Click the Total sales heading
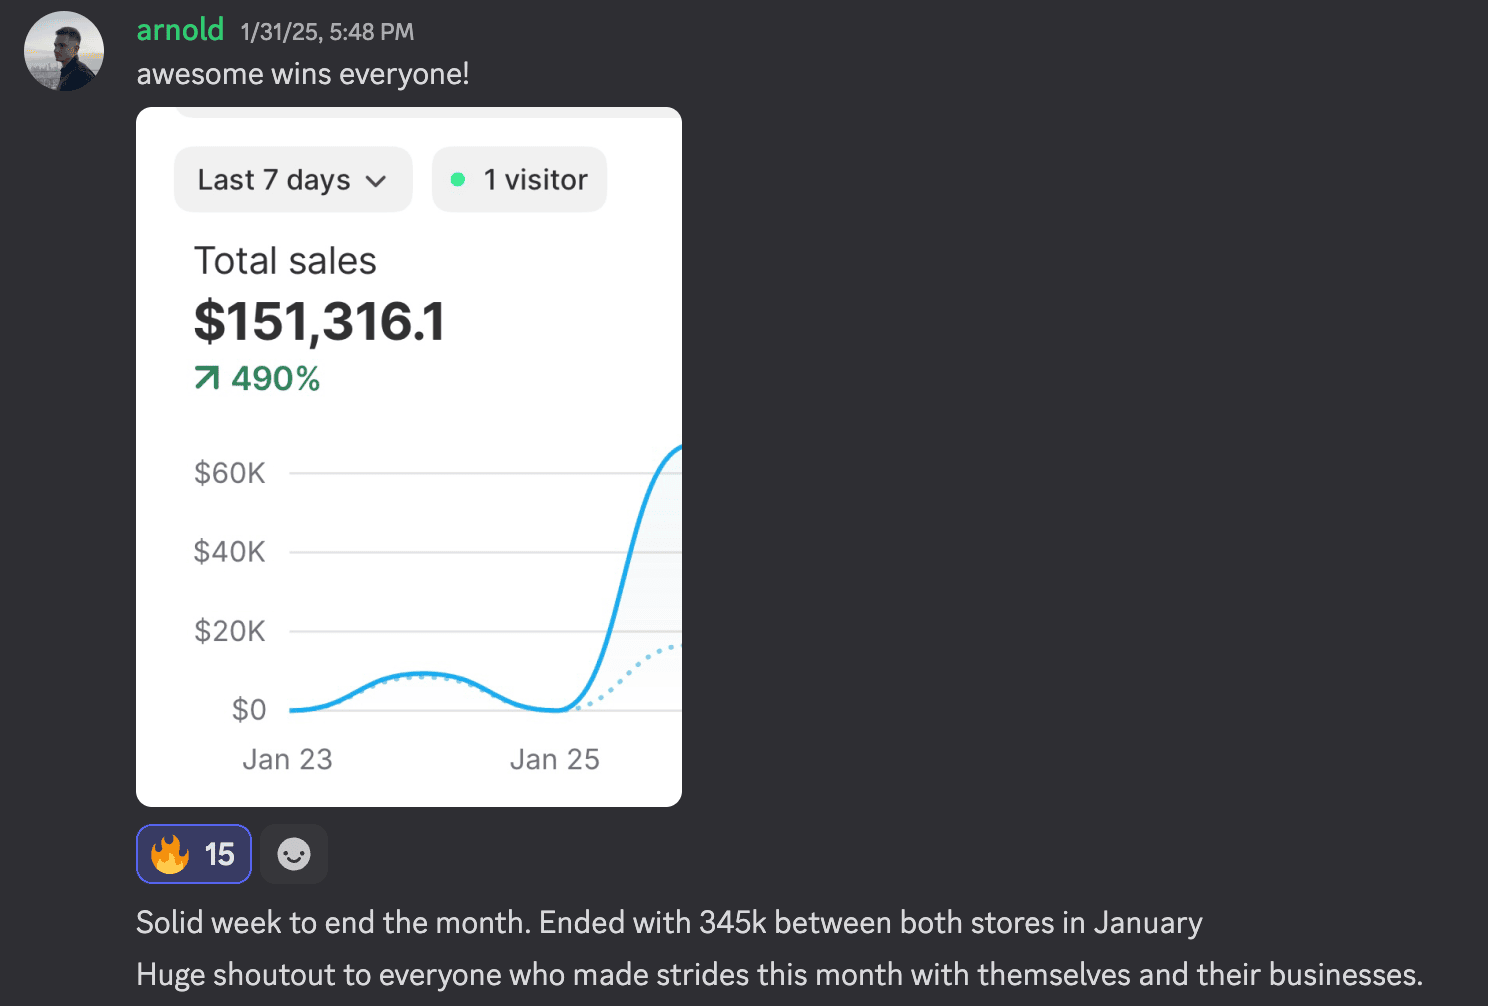The height and width of the screenshot is (1006, 1488). [x=285, y=261]
